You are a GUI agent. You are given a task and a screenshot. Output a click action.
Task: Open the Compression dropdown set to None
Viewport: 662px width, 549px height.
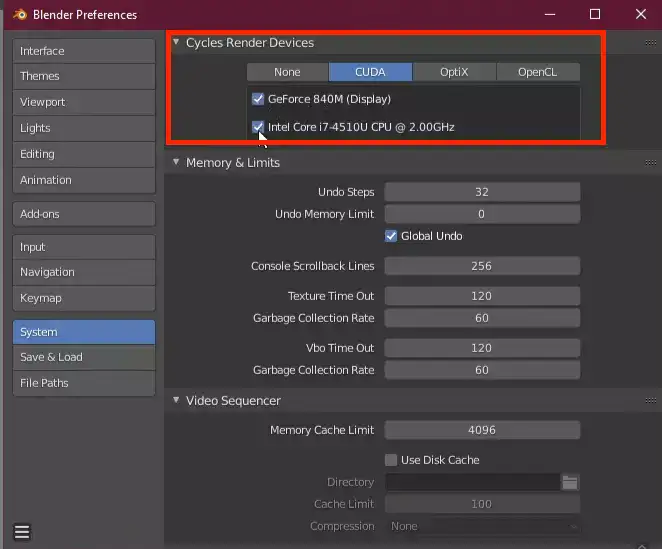click(483, 526)
